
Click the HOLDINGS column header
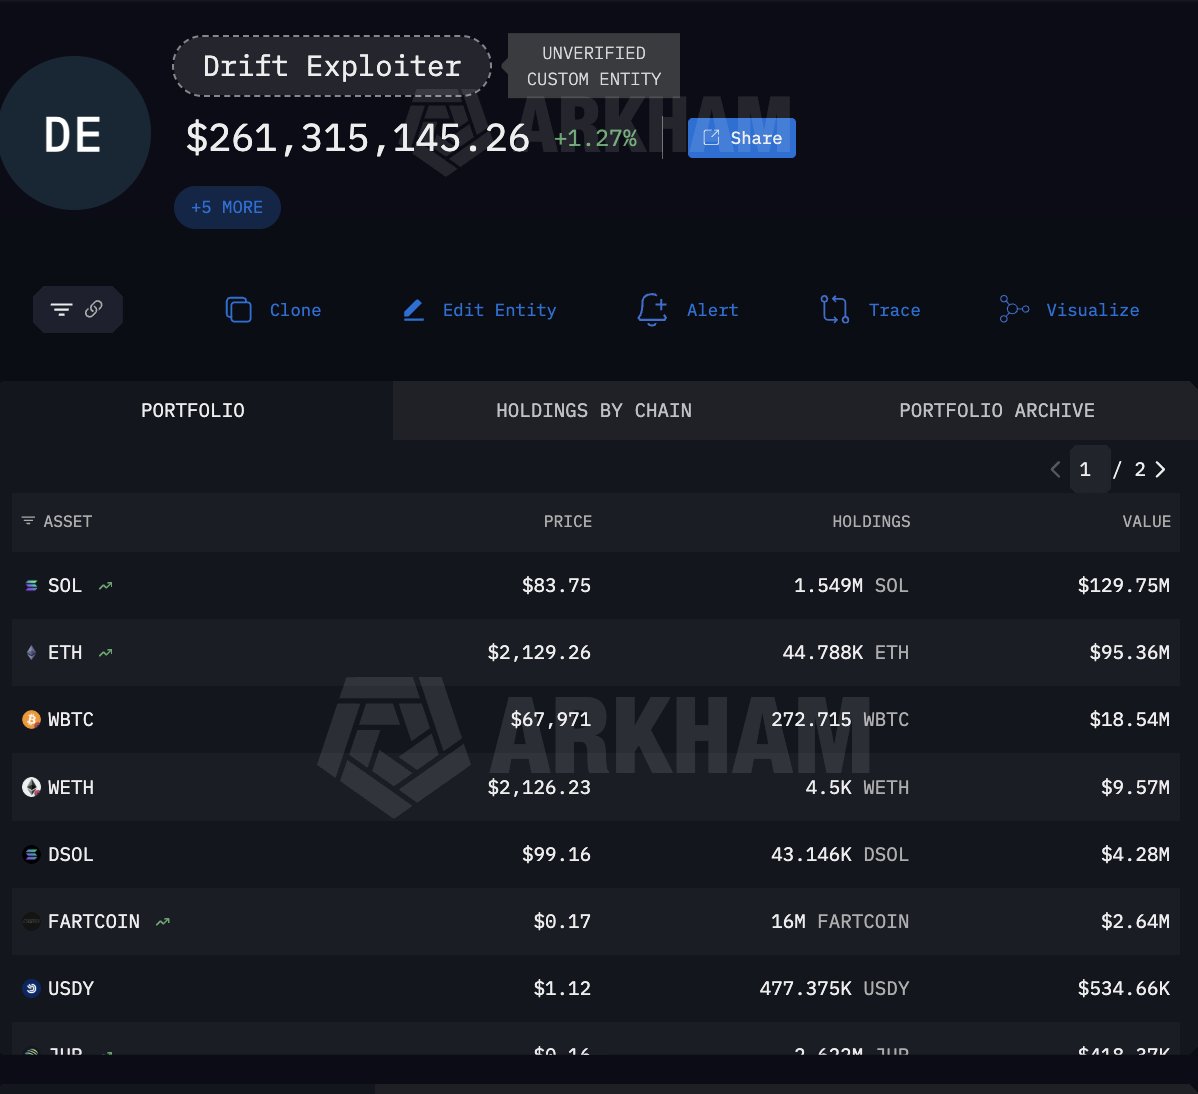pos(871,521)
